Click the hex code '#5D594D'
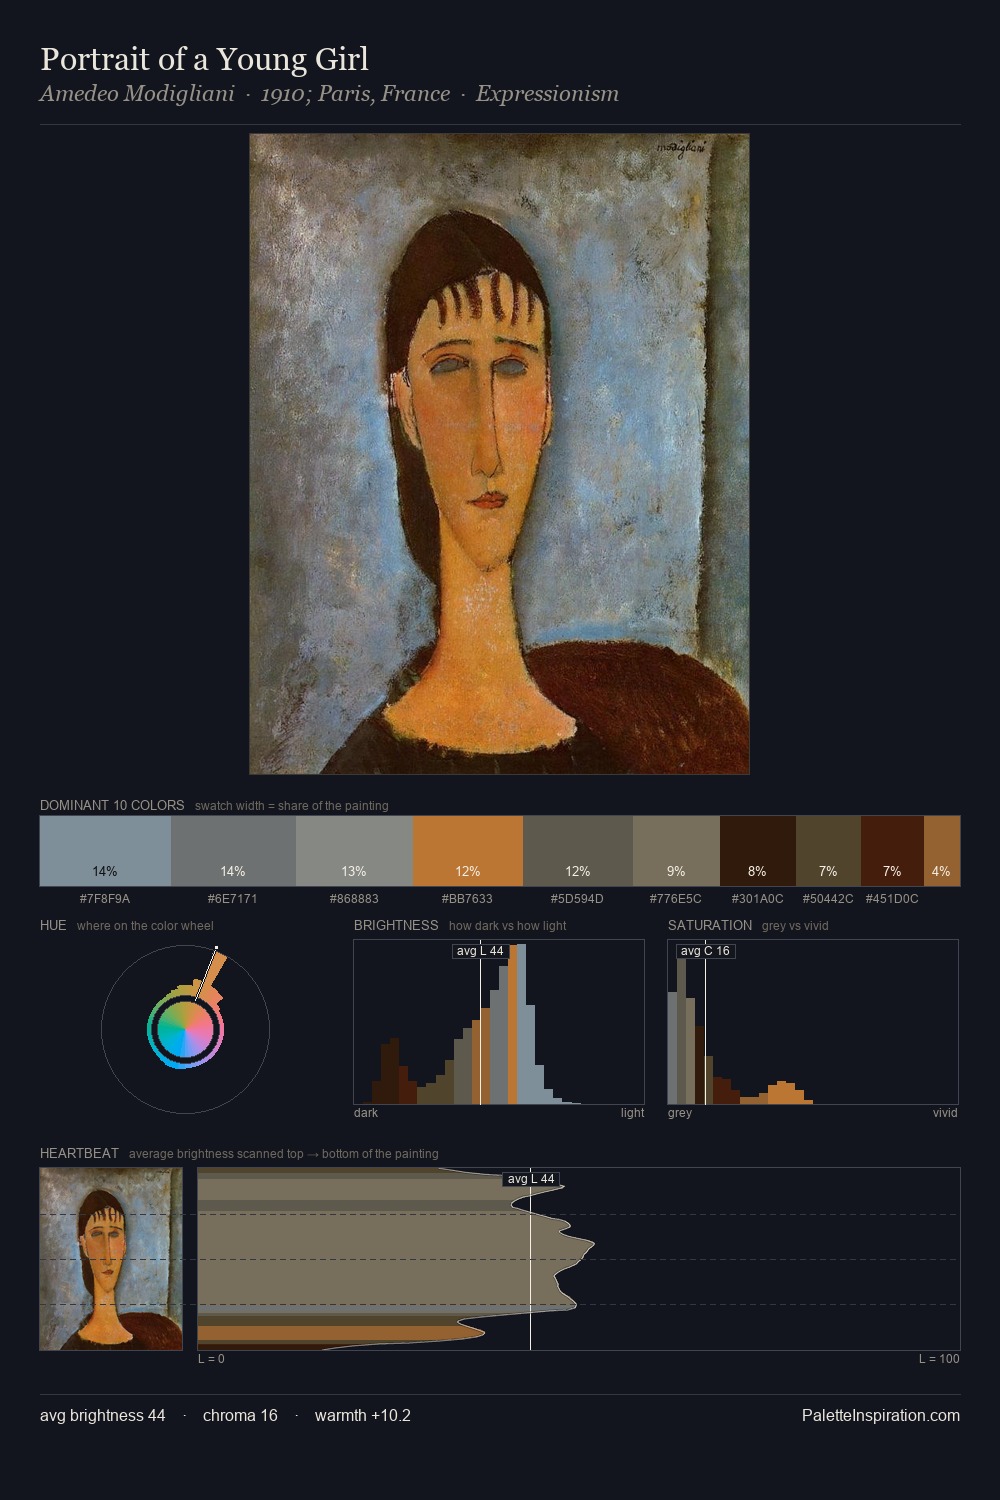The image size is (1000, 1500). tap(578, 899)
